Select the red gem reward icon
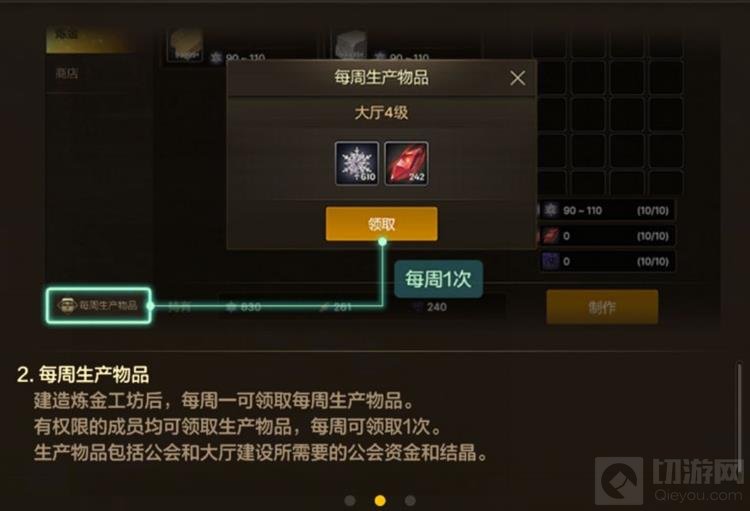 click(x=406, y=163)
